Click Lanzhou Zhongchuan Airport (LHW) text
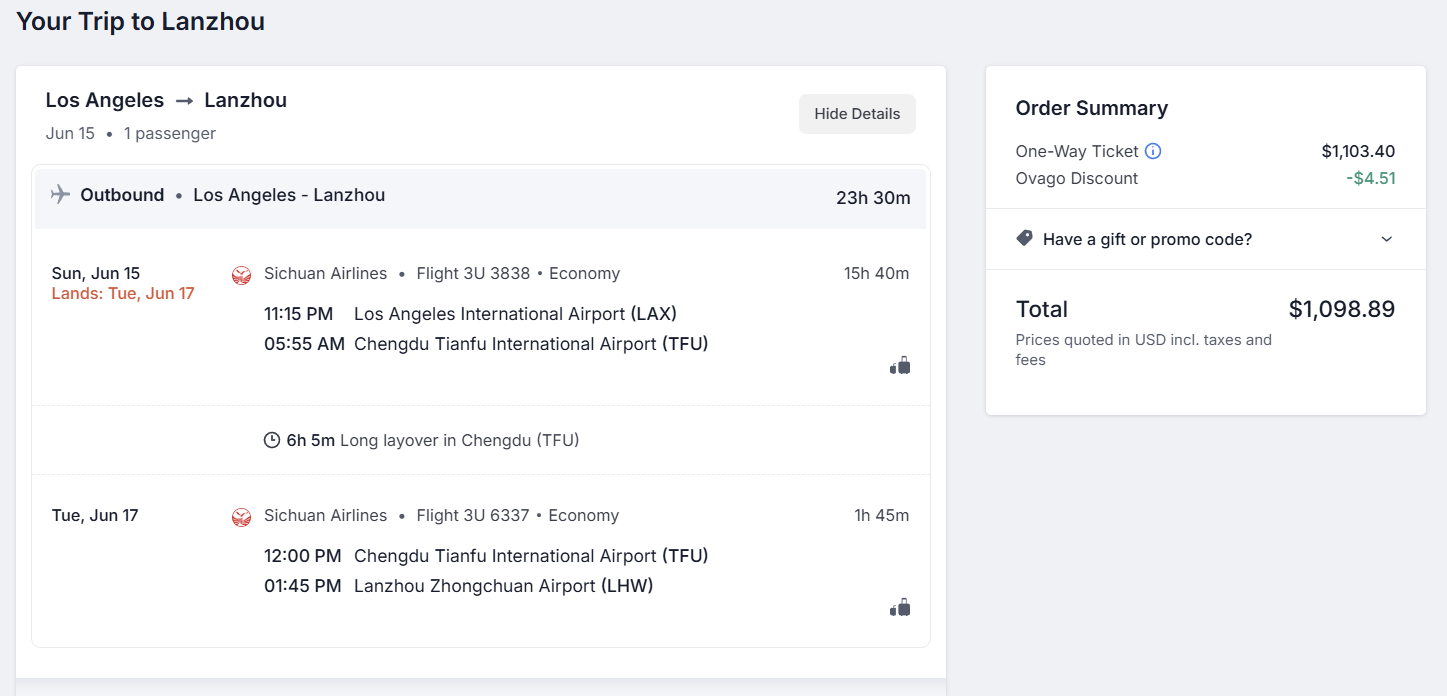This screenshot has height=696, width=1447. click(503, 586)
